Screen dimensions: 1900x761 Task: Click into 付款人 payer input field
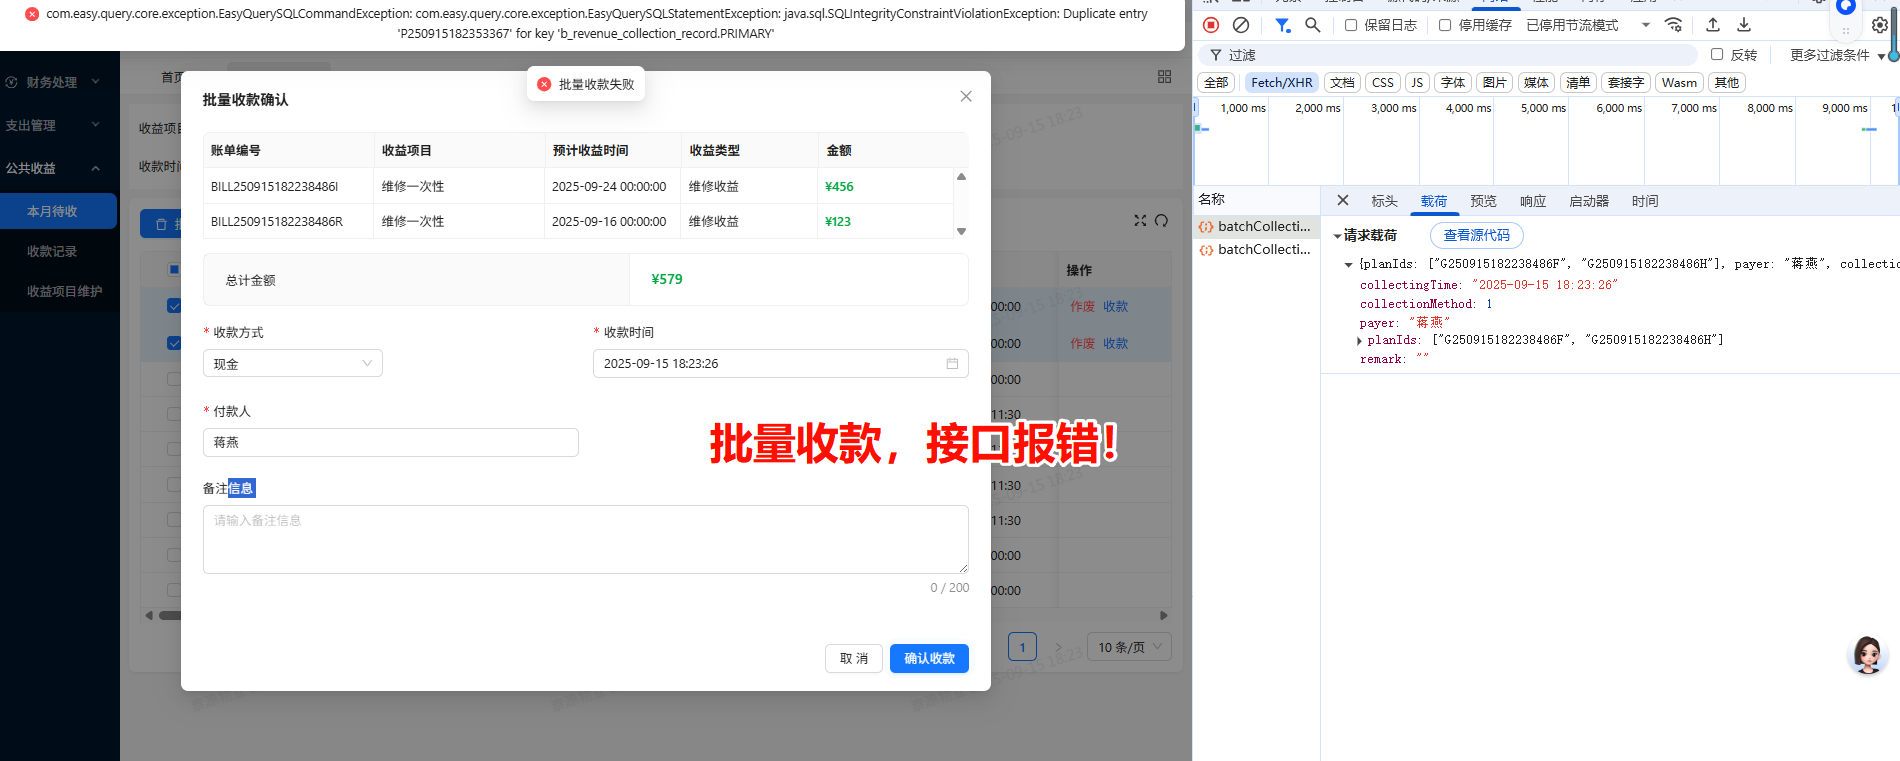pos(391,442)
